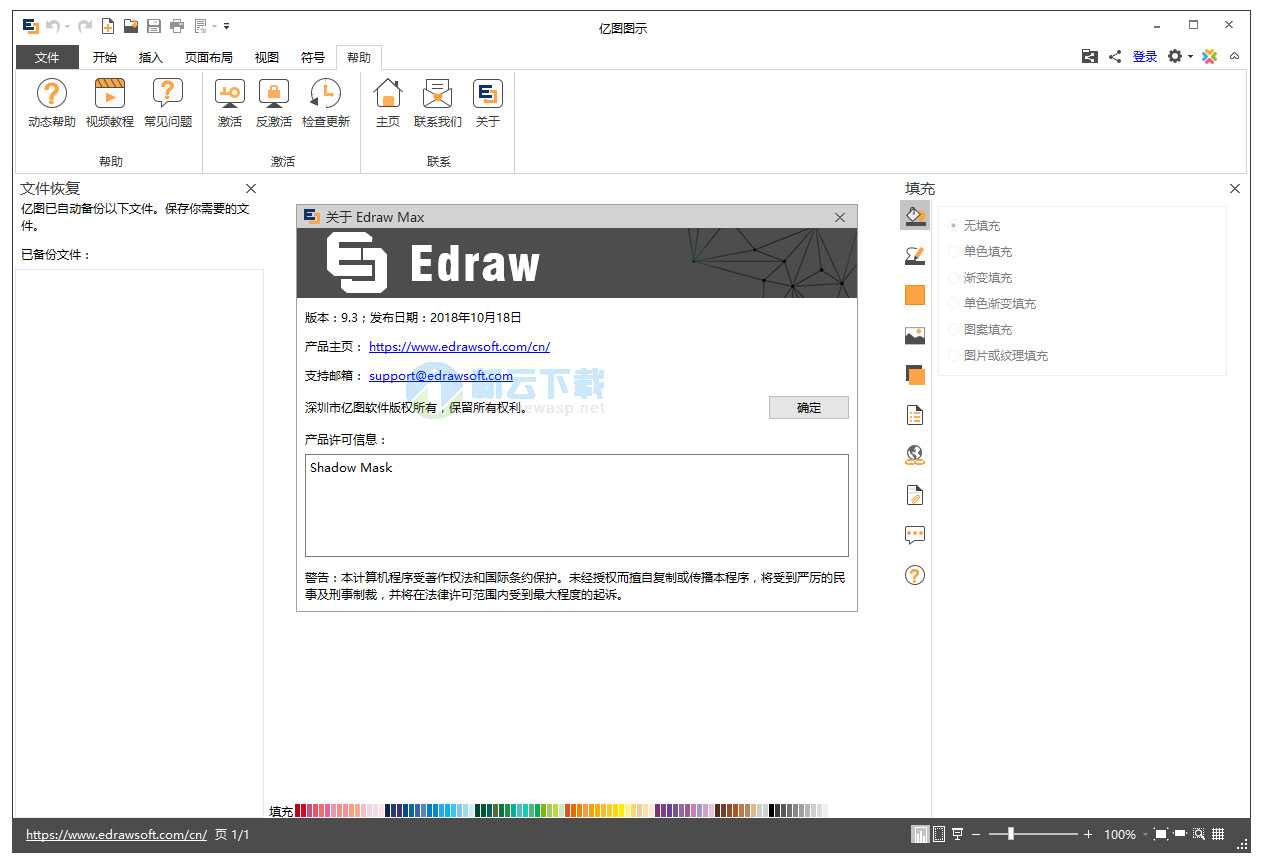Choose the gradient fill (渐变填充) option

click(x=954, y=278)
